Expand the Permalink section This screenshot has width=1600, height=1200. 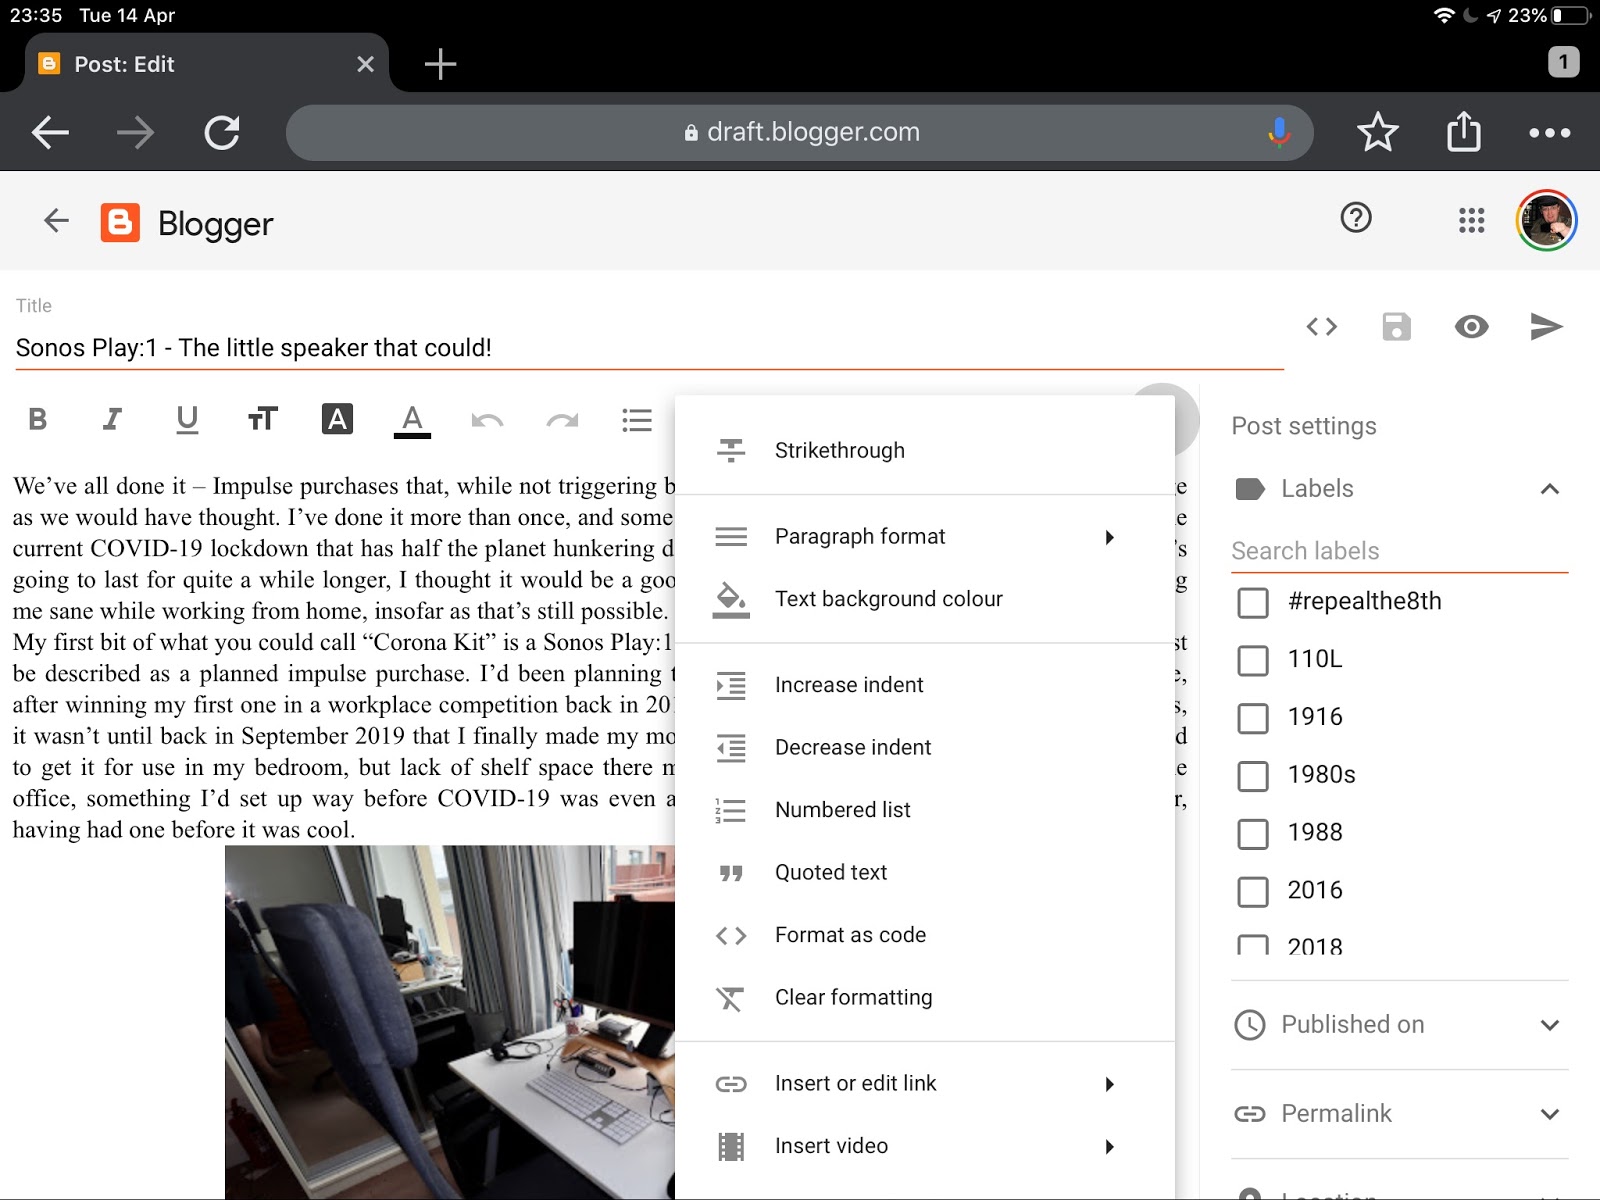point(1549,1114)
